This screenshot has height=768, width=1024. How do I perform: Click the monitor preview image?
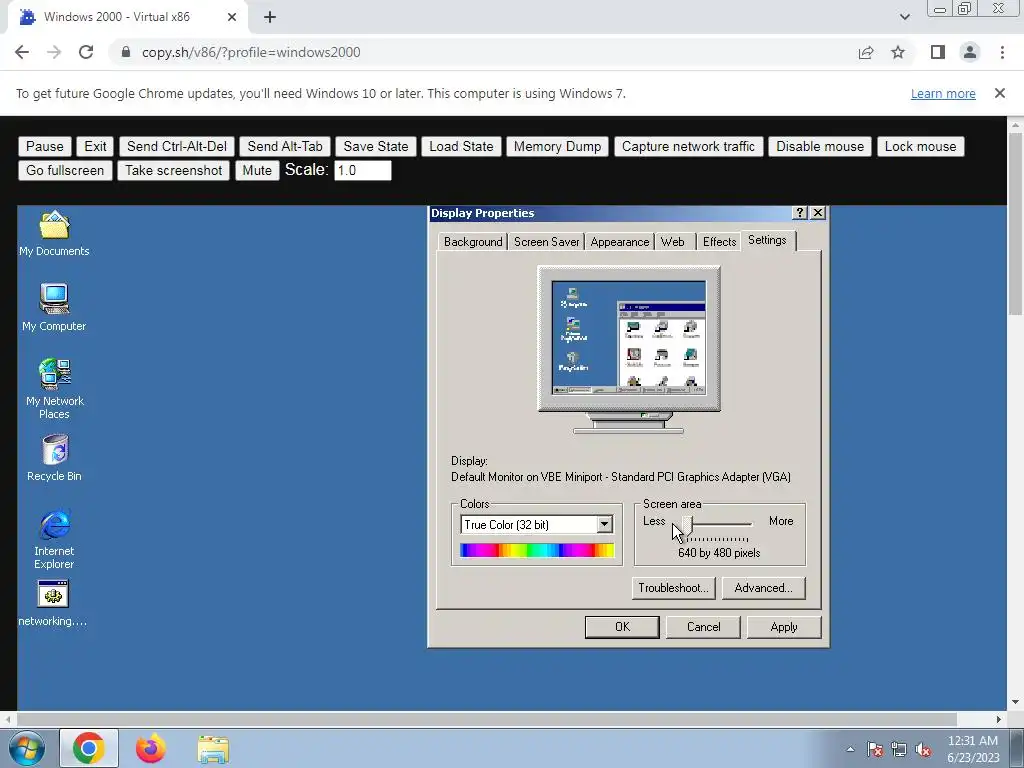pos(629,349)
